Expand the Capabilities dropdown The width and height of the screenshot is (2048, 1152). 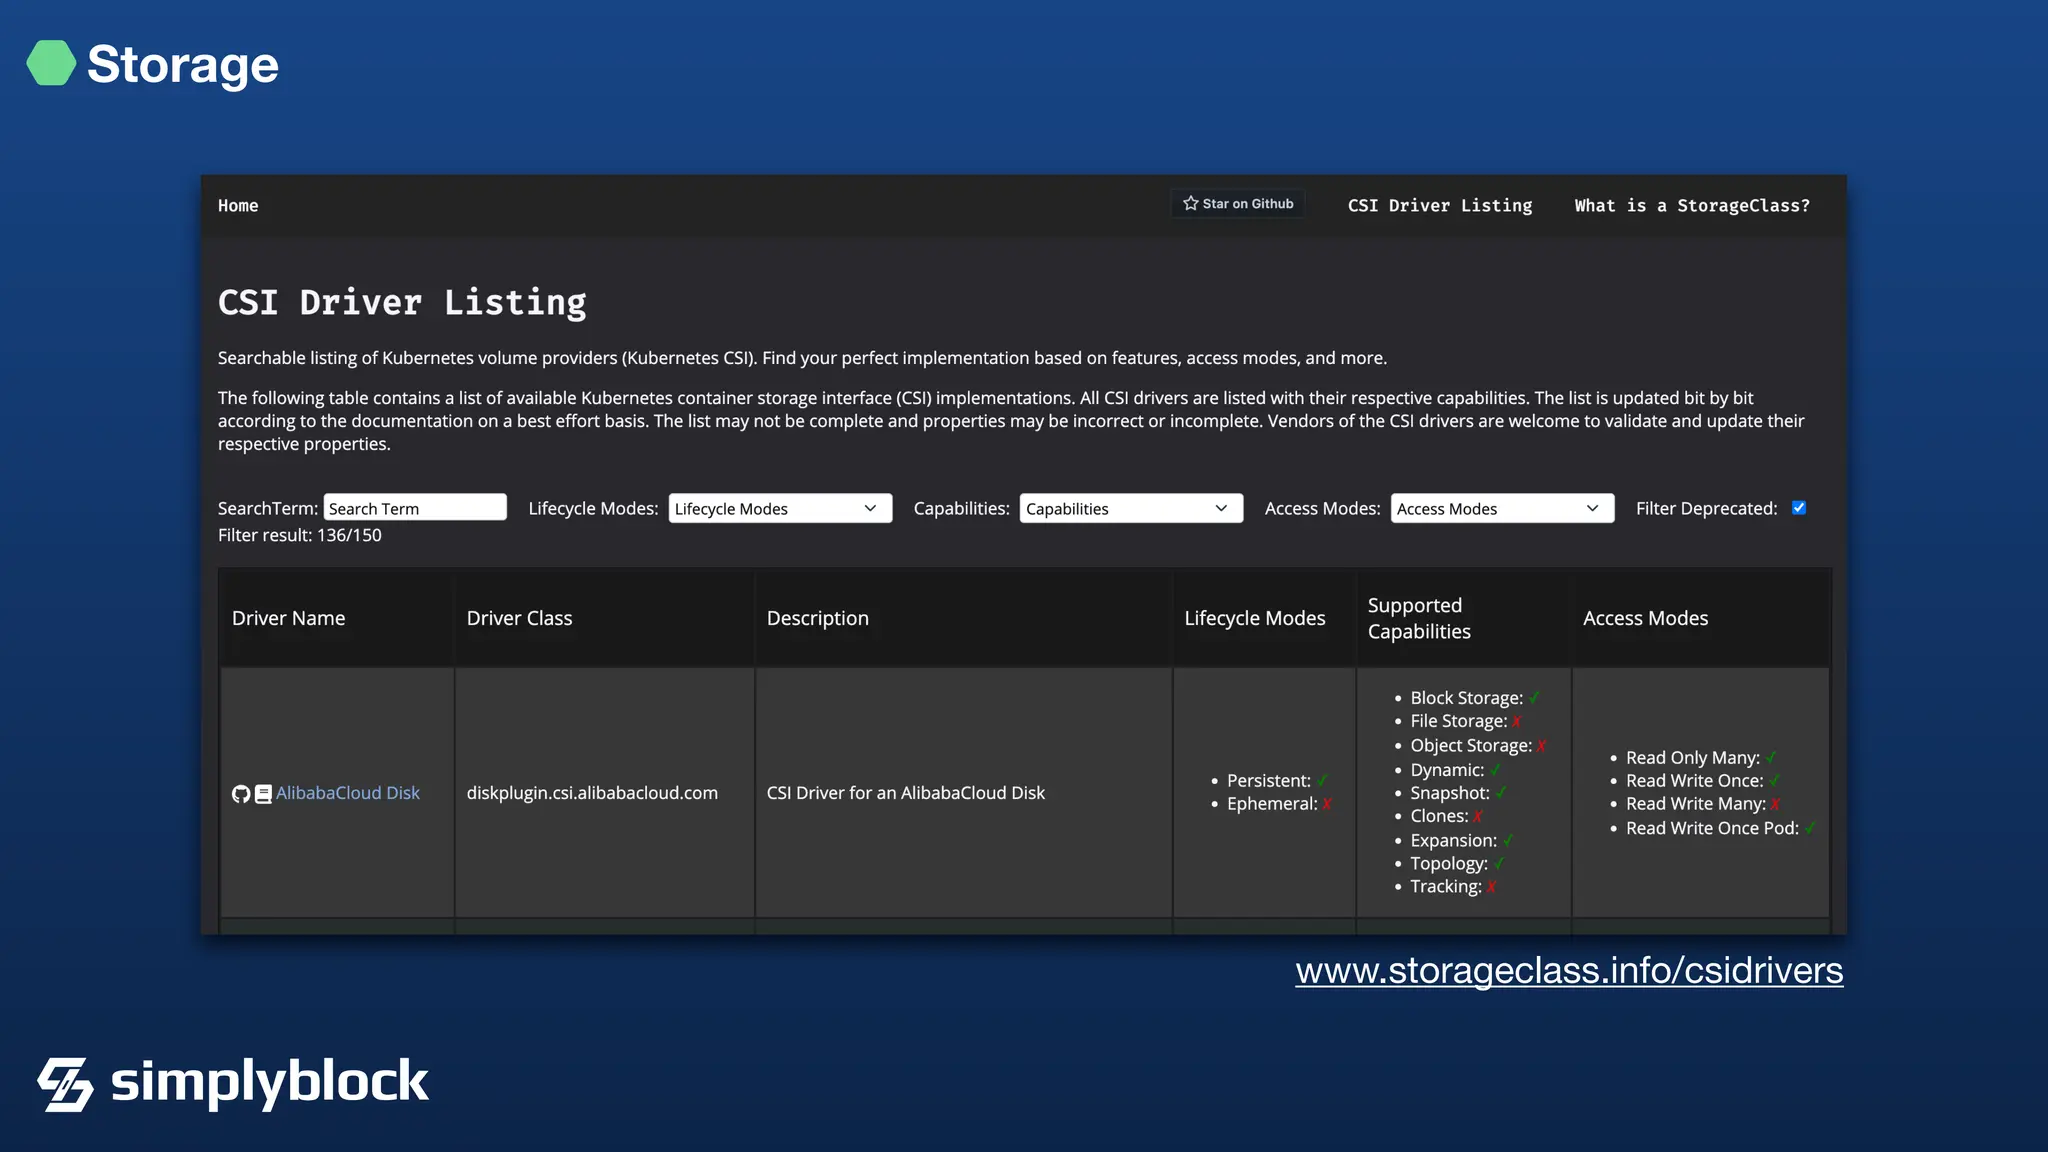coord(1131,509)
